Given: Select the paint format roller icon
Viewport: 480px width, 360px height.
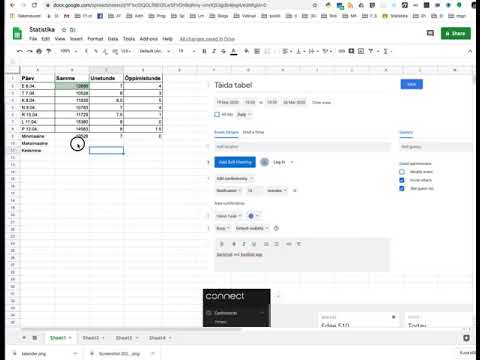Looking at the screenshot, I should (49, 51).
